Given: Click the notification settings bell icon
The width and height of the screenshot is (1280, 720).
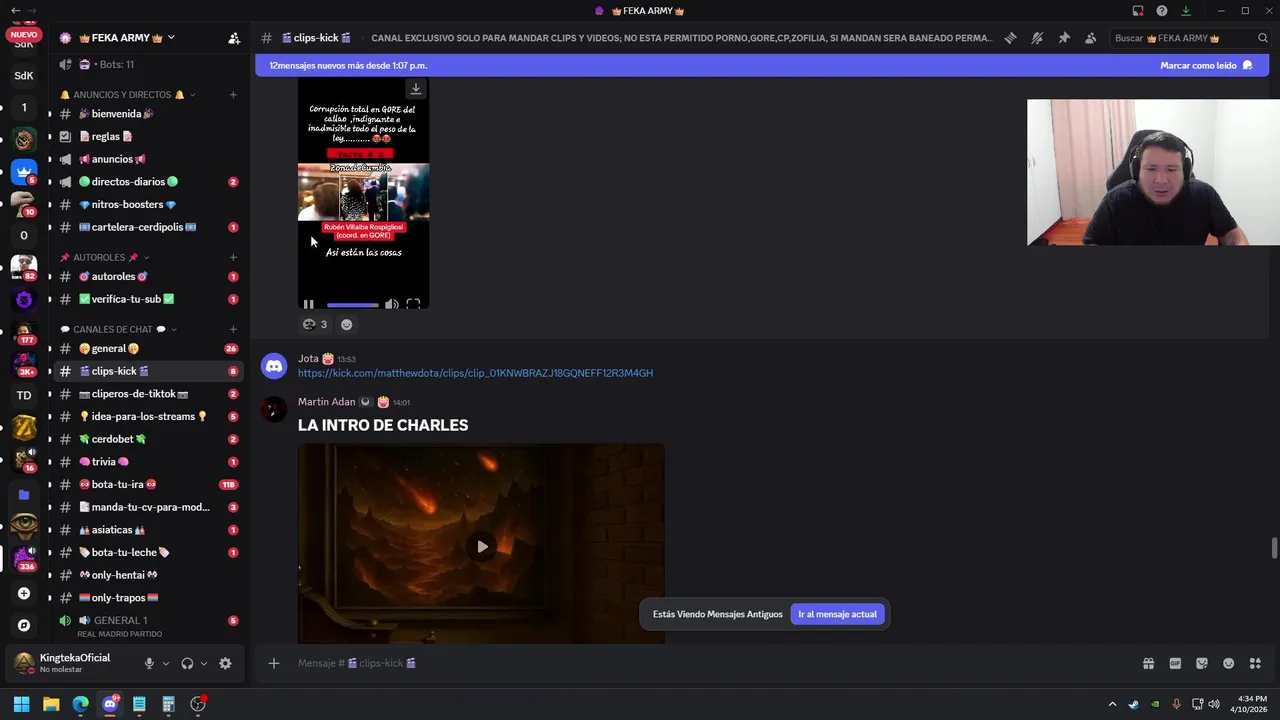Looking at the screenshot, I should (x=1037, y=38).
